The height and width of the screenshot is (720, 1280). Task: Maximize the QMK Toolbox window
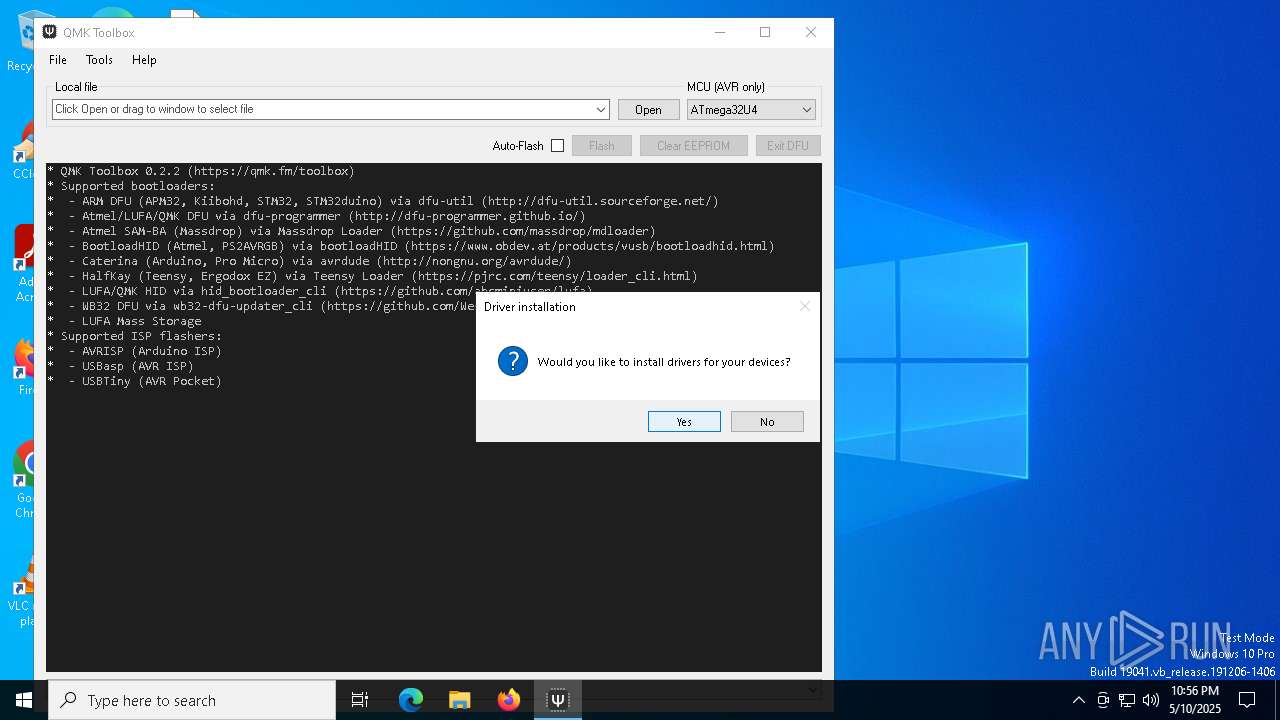pos(765,32)
